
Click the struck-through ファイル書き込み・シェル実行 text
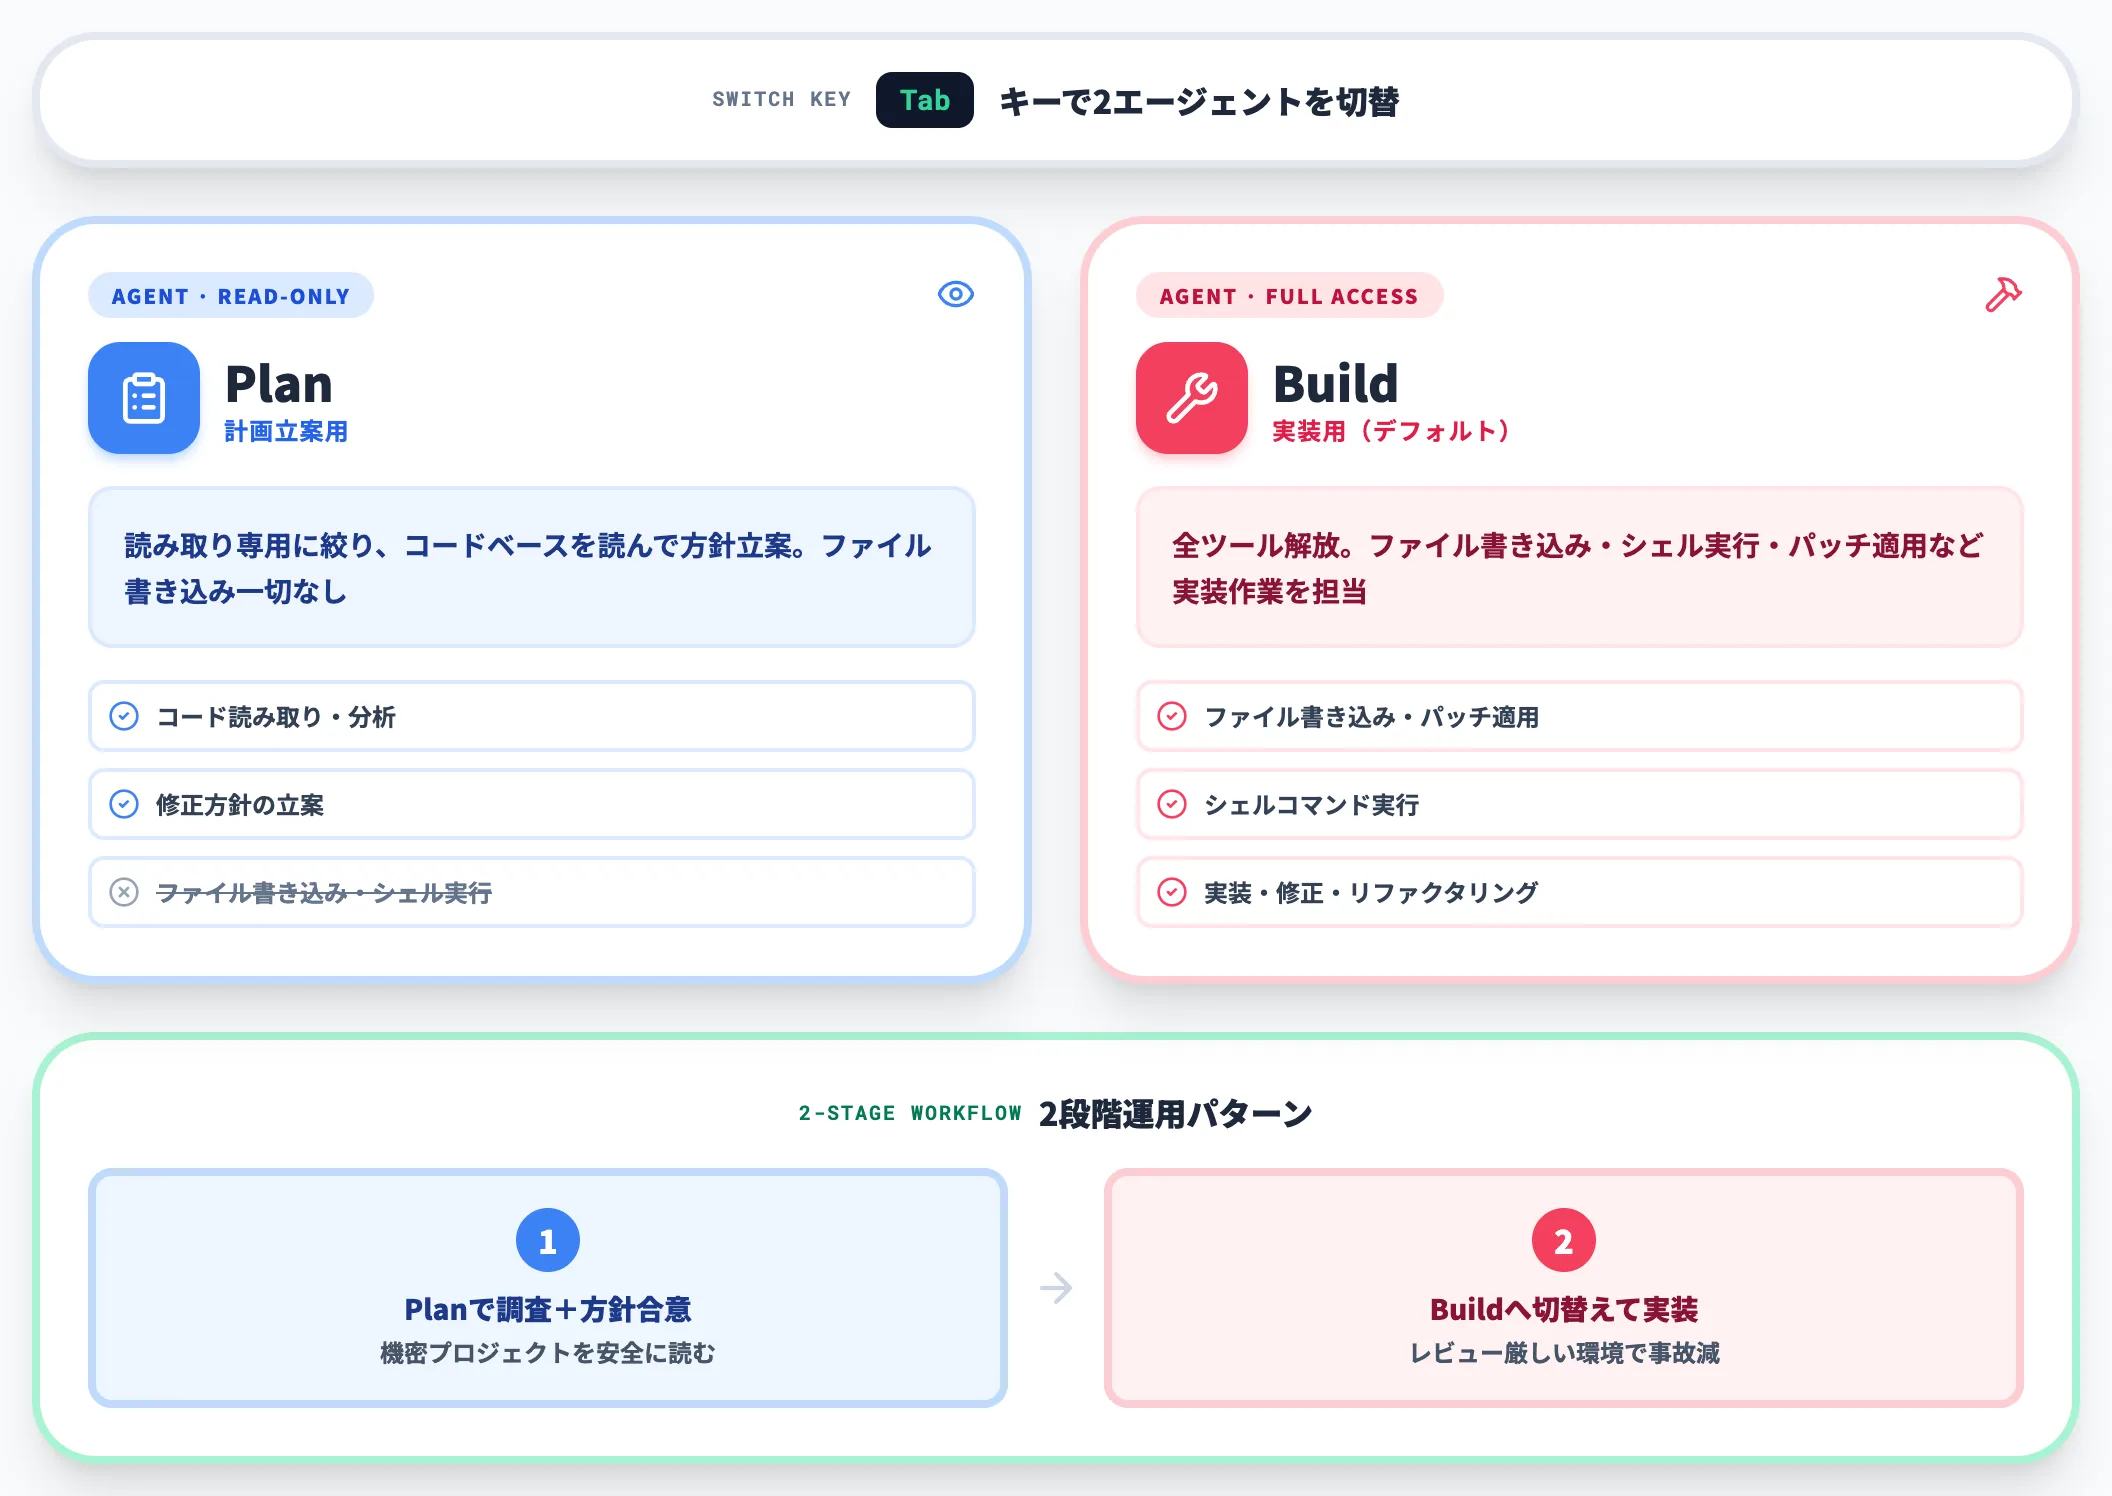click(324, 893)
